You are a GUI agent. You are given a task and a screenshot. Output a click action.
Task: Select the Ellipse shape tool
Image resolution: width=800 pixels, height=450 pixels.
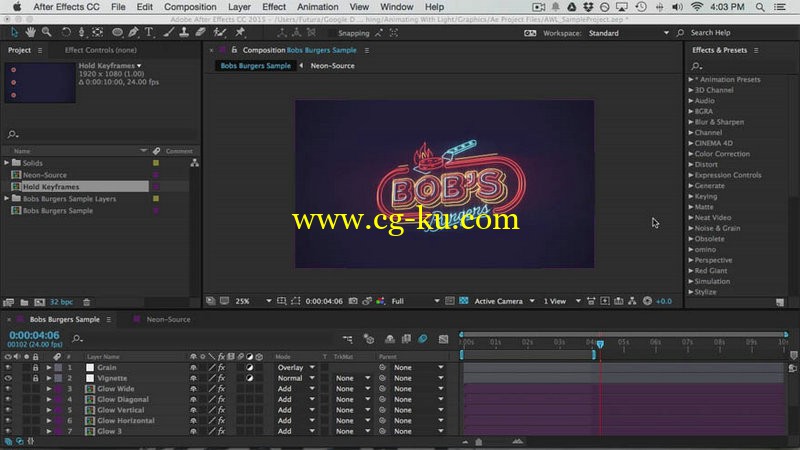(x=117, y=33)
